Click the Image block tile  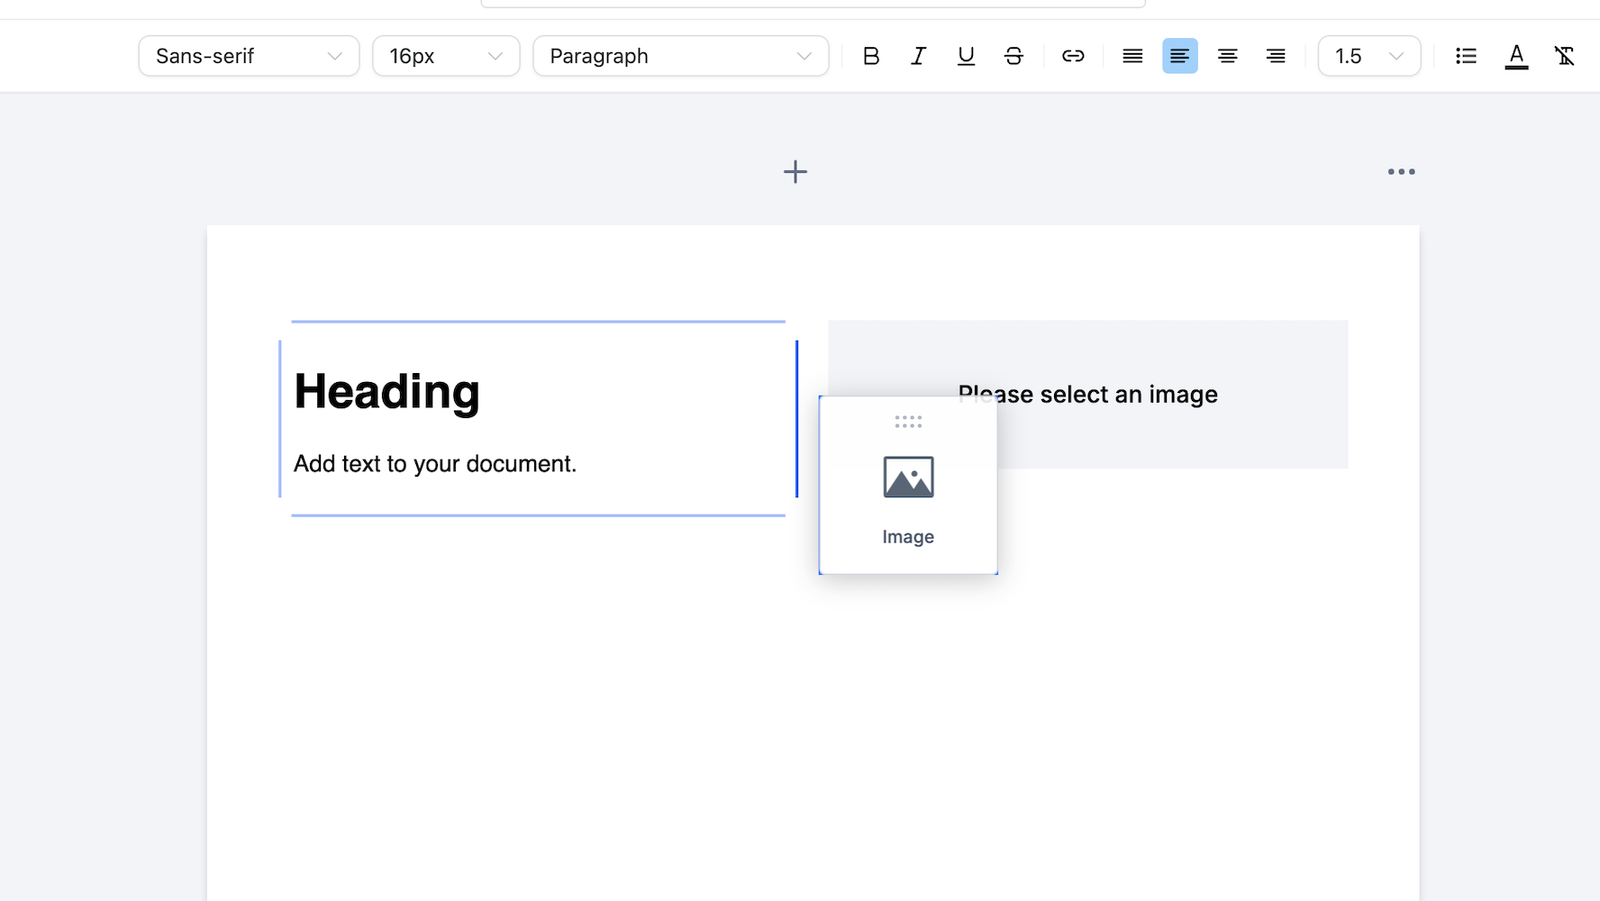click(x=908, y=490)
